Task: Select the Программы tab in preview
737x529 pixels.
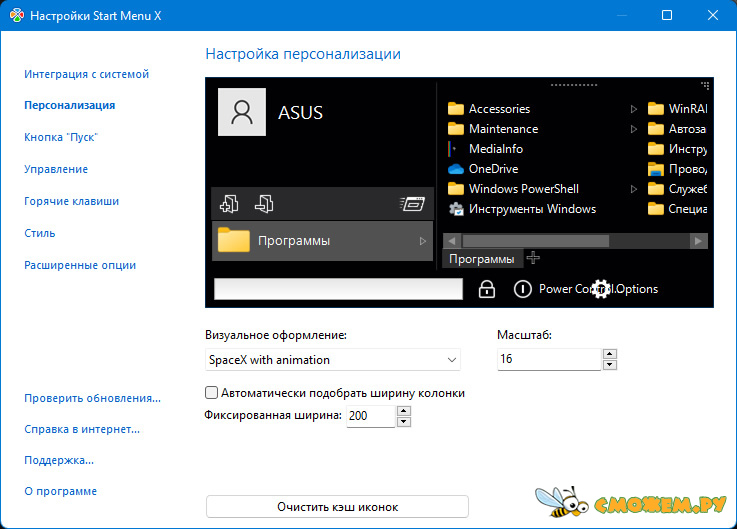Action: pos(482,259)
